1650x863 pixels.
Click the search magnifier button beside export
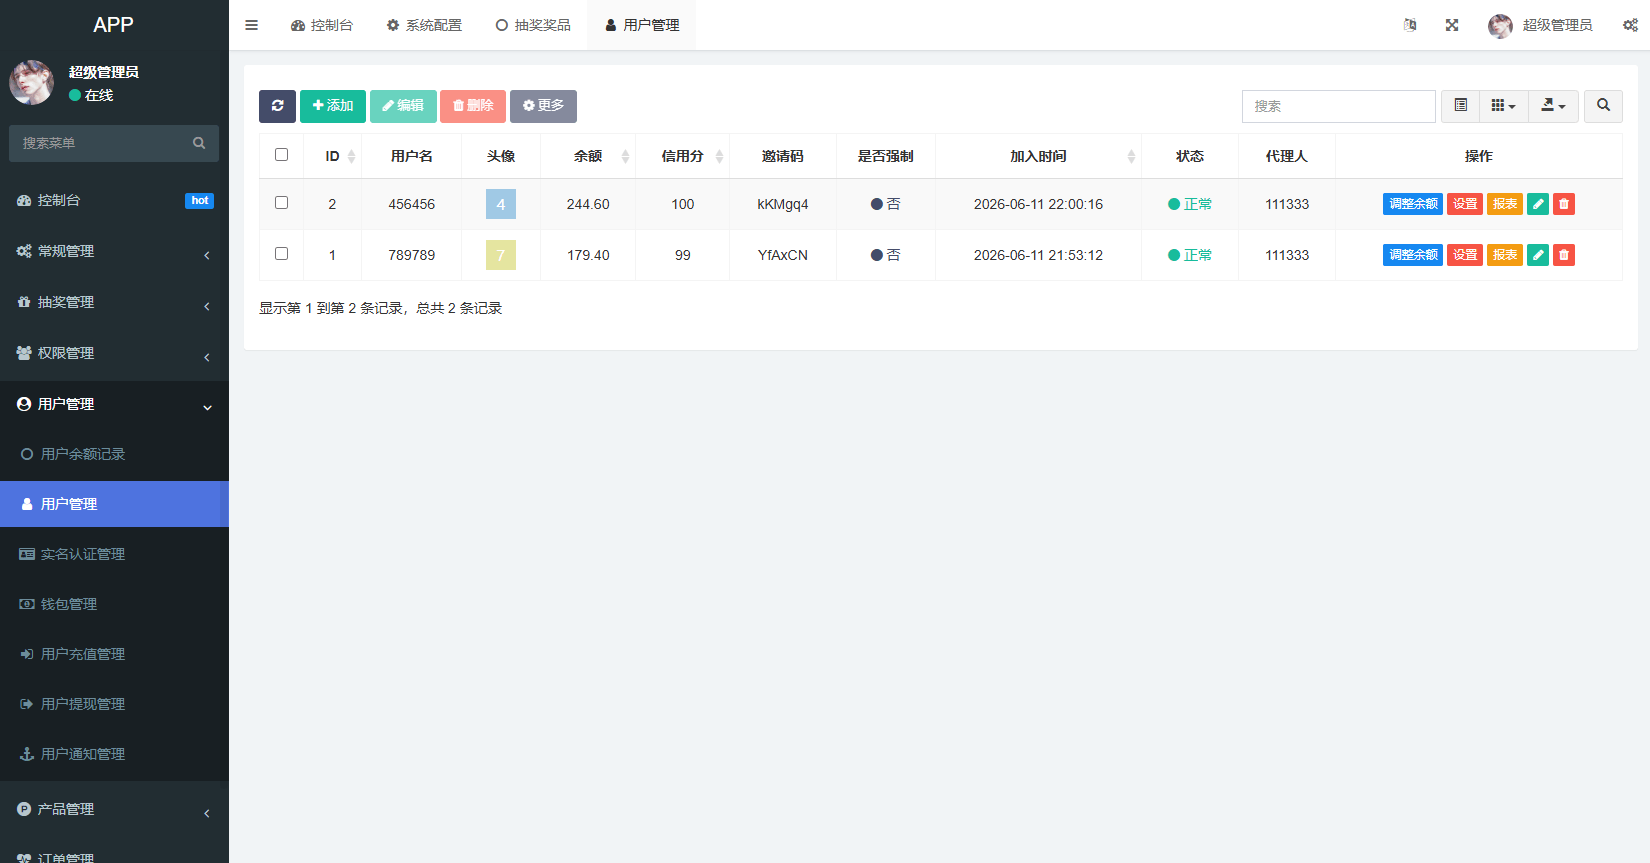(1603, 106)
